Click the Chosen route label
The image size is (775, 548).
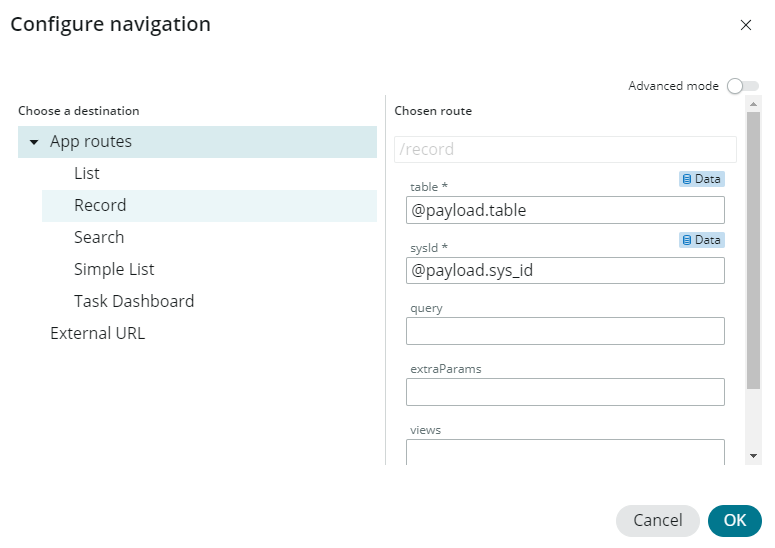pyautogui.click(x=433, y=111)
